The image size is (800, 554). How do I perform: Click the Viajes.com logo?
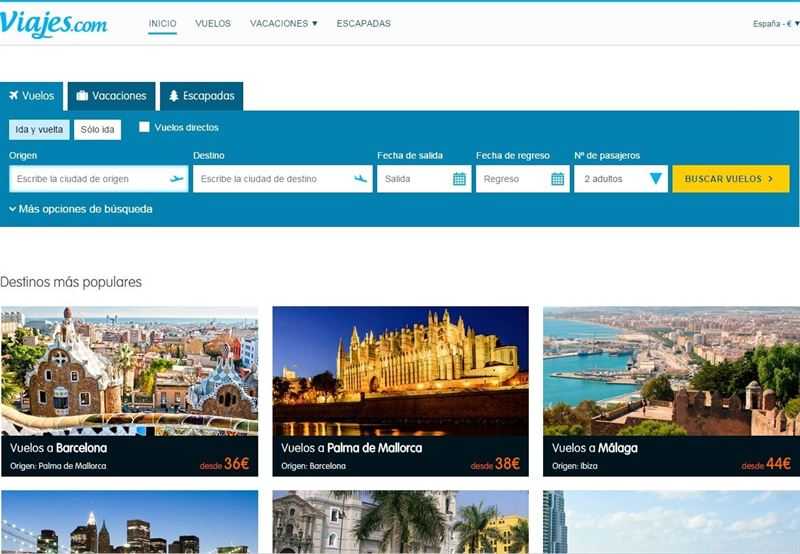coord(53,23)
